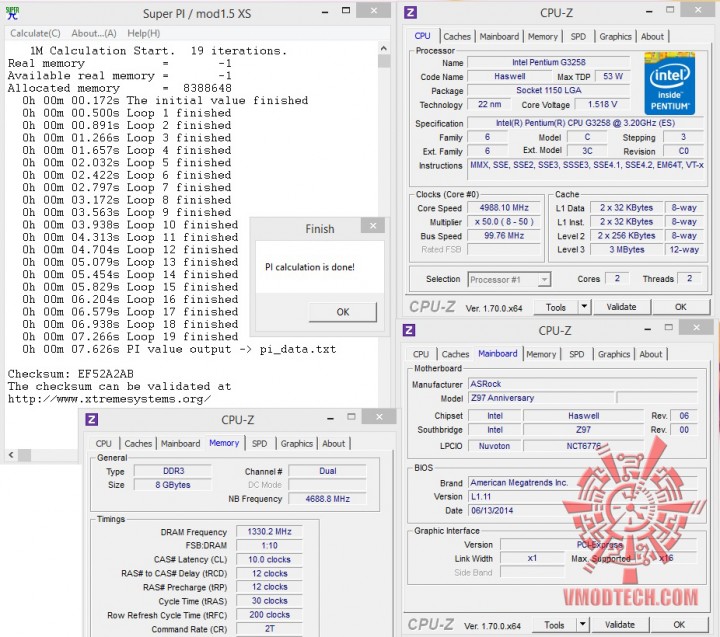
Task: Click the Intel Pentium logo badge
Action: tap(669, 83)
